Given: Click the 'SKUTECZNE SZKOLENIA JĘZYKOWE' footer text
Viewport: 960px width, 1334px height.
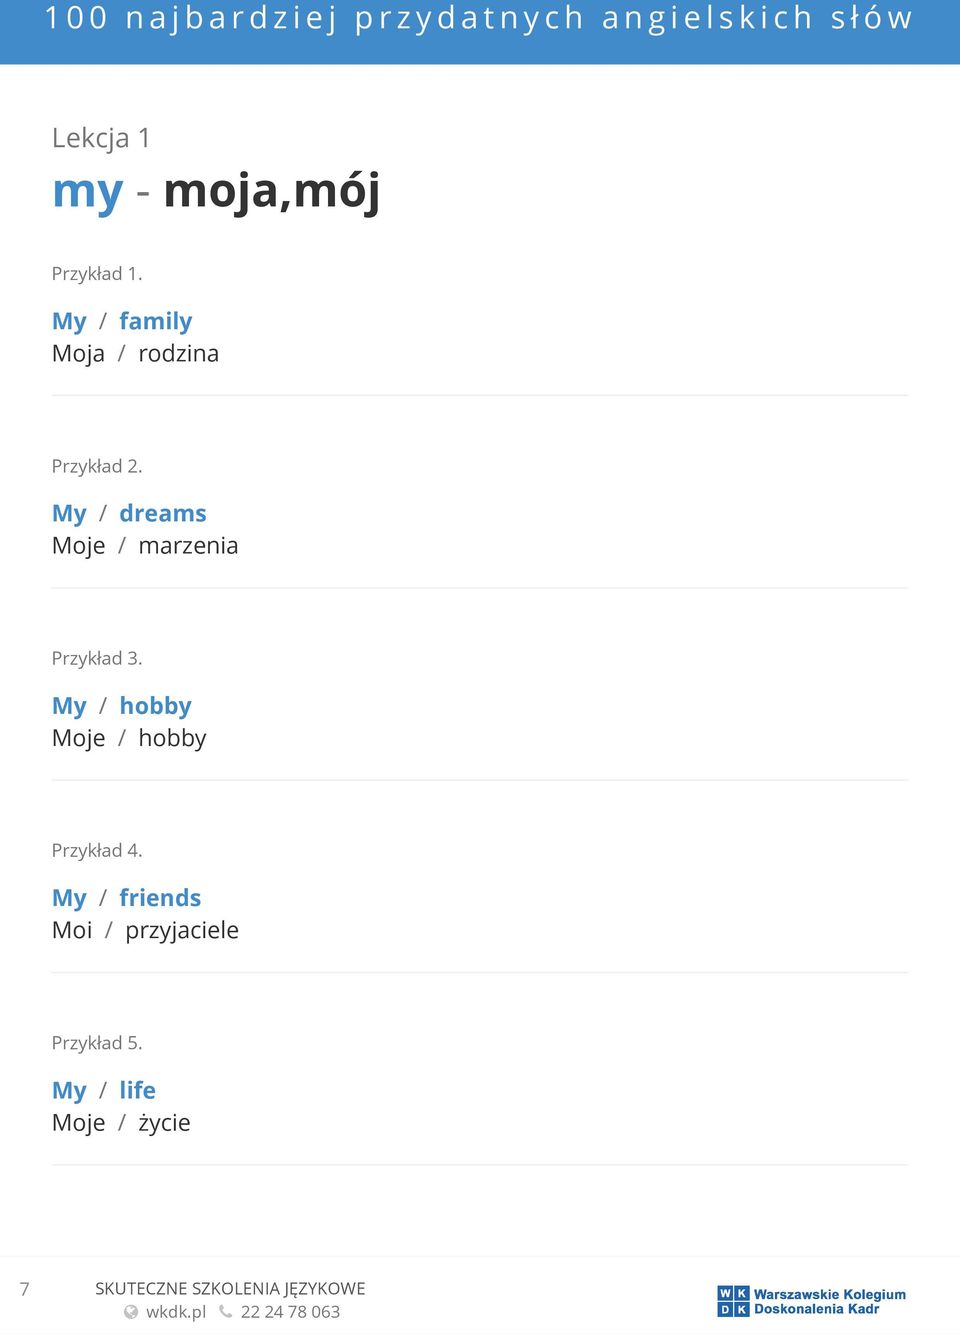Looking at the screenshot, I should click(230, 1289).
